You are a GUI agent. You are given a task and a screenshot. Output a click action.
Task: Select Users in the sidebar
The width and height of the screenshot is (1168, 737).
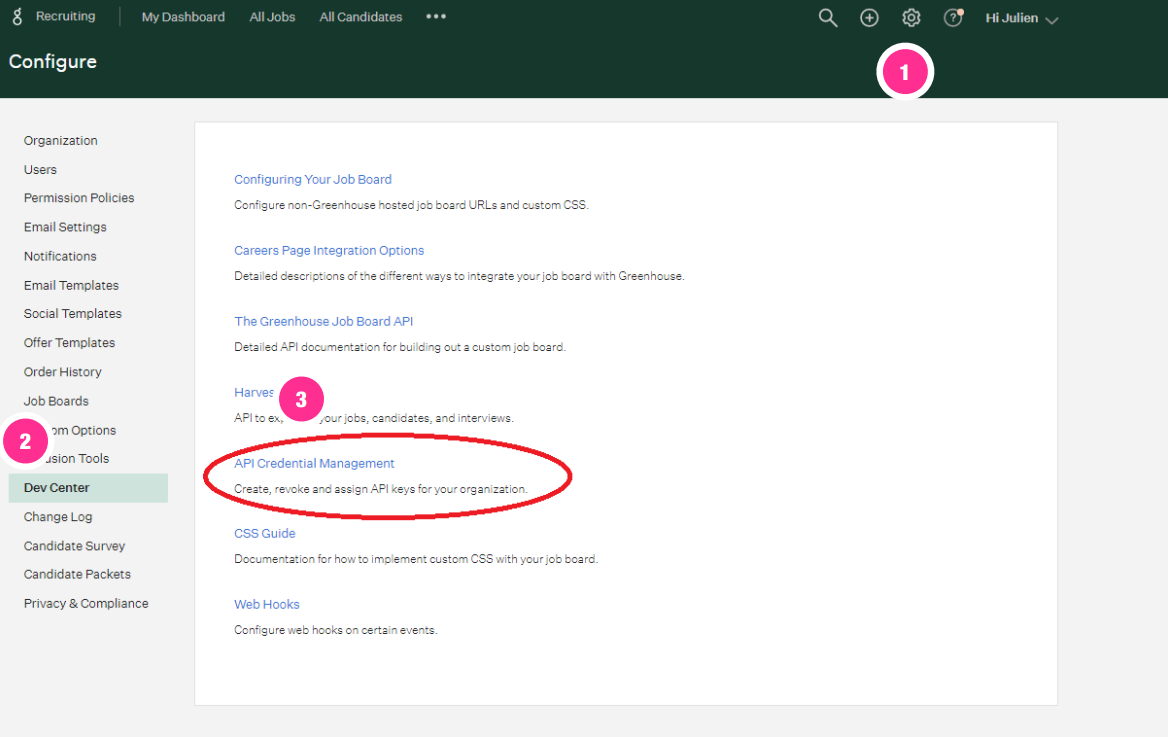coord(40,170)
